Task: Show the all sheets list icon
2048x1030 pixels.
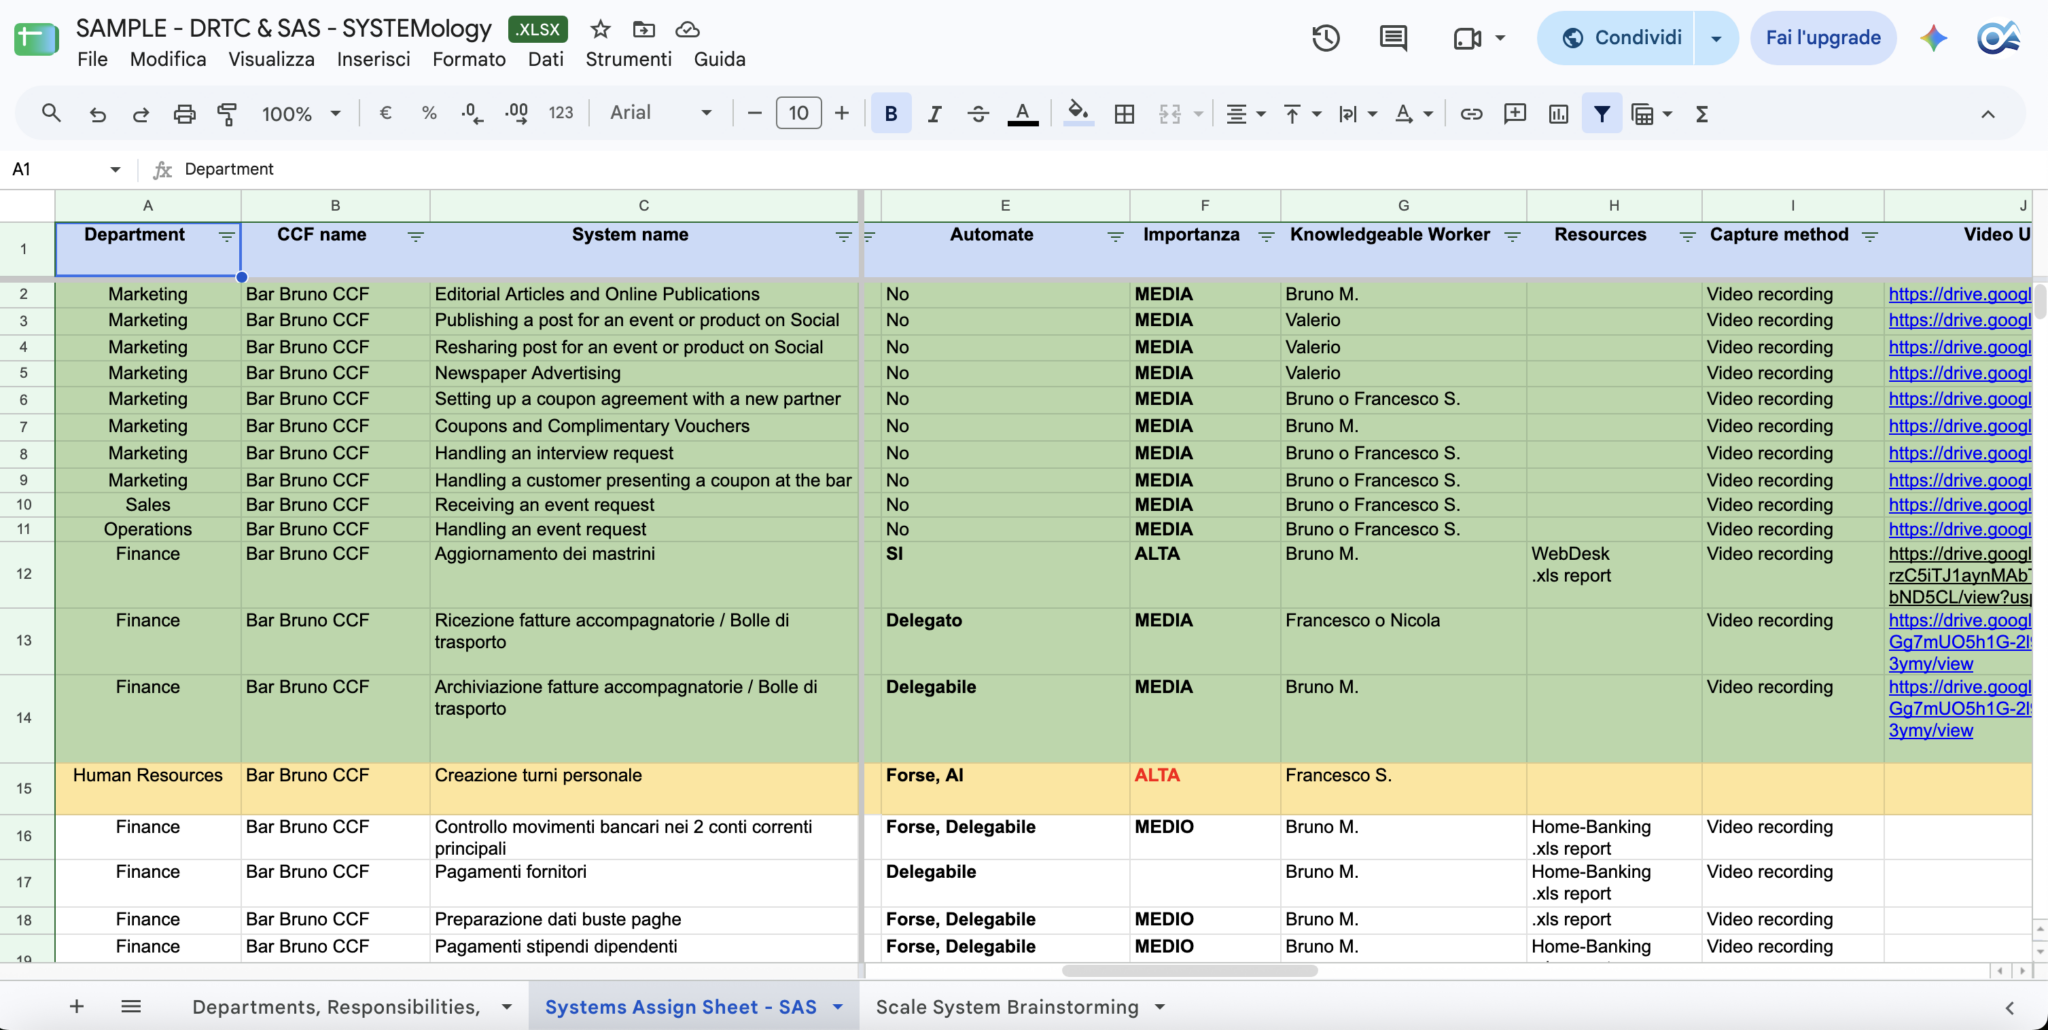Action: [x=131, y=1006]
